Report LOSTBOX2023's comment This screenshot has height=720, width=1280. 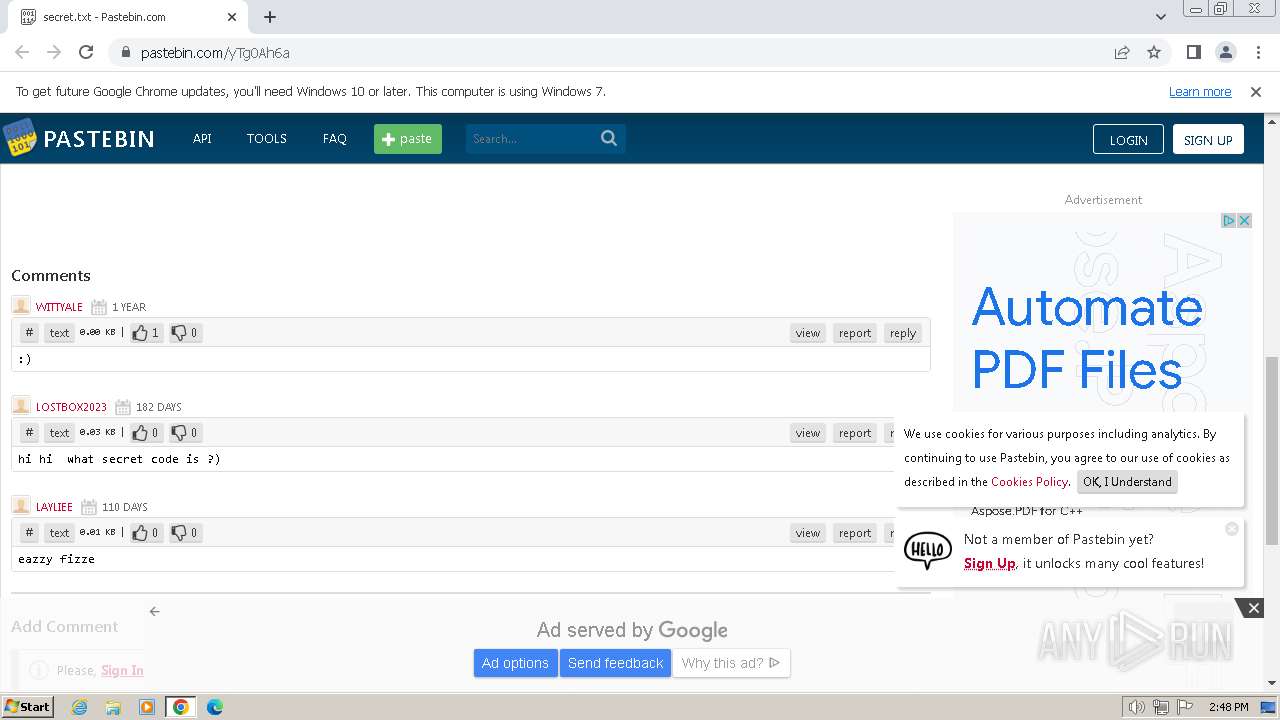click(855, 433)
